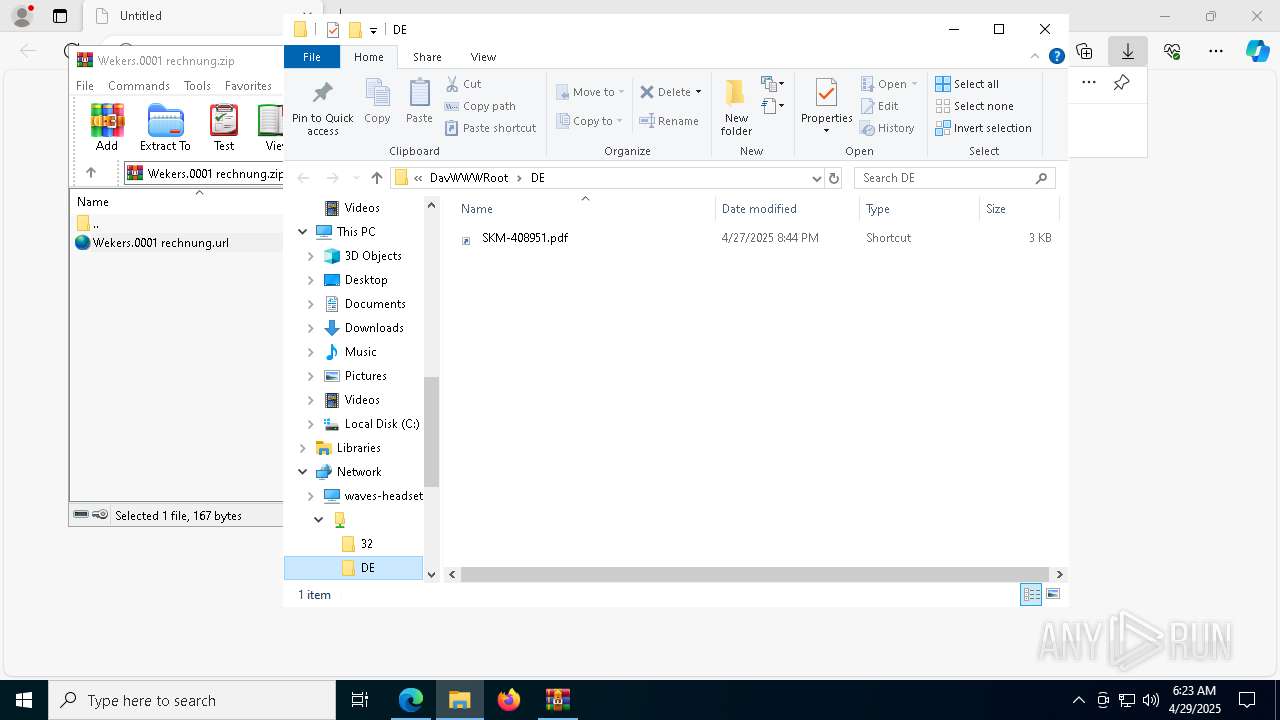The image size is (1280, 720).
Task: Open WinRAR Tools menu
Action: click(197, 86)
